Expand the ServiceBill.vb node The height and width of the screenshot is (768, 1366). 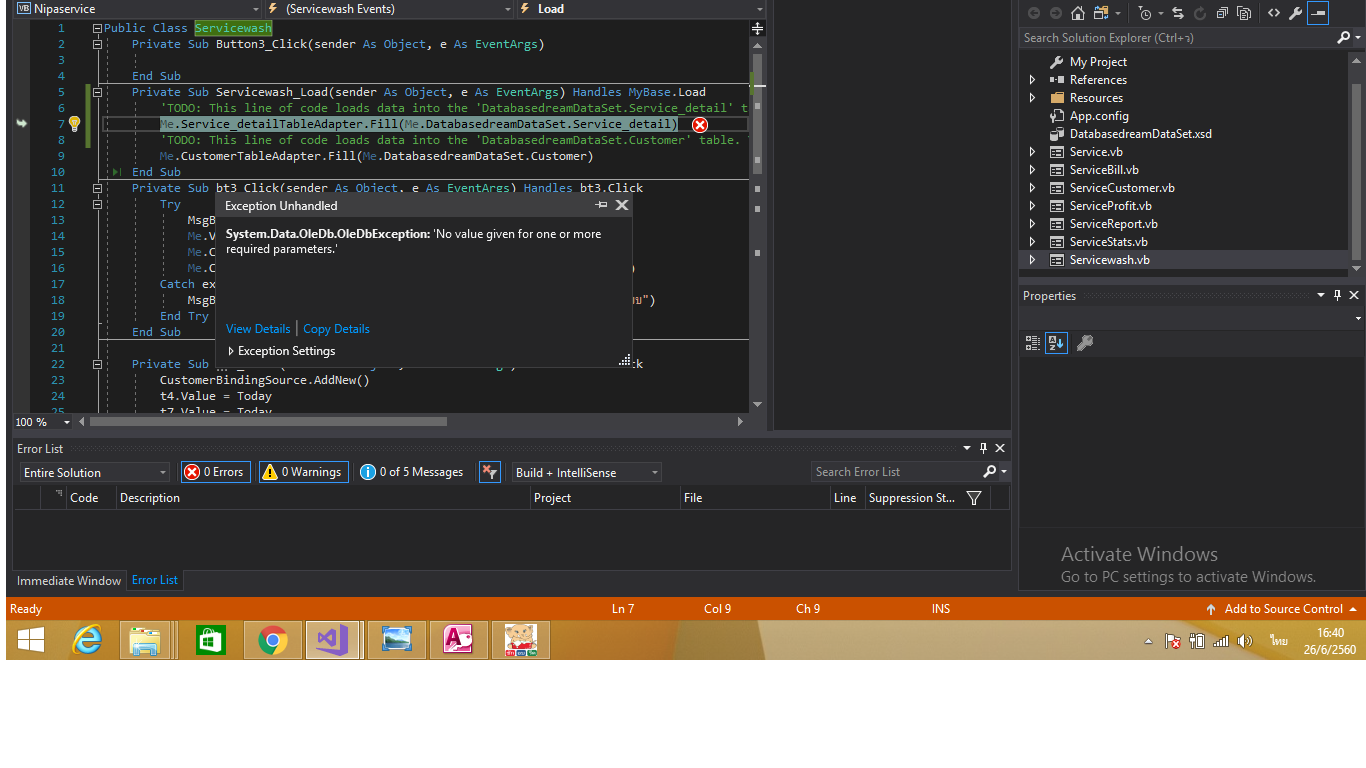point(1033,170)
